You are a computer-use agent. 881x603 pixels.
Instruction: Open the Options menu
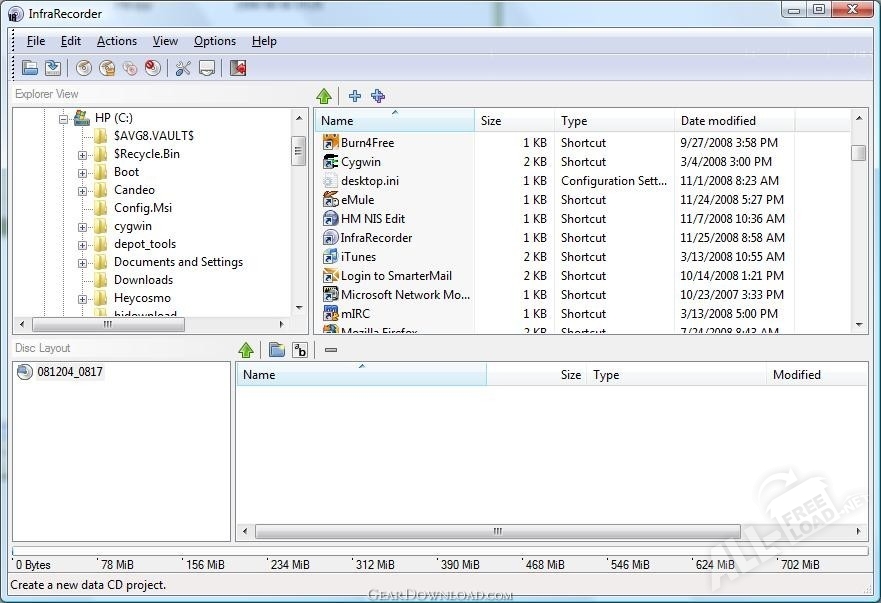[214, 41]
